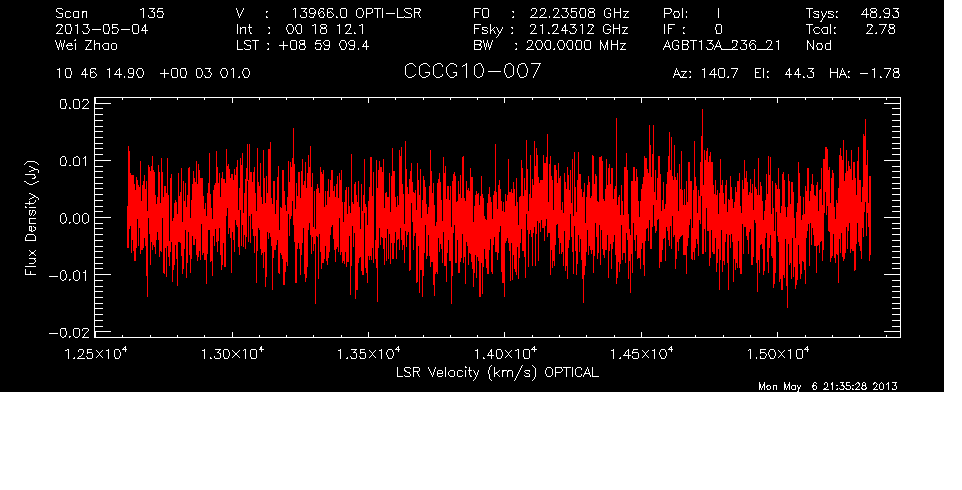The image size is (962, 490).
Task: Click the IF: 0 entry
Action: tap(693, 29)
